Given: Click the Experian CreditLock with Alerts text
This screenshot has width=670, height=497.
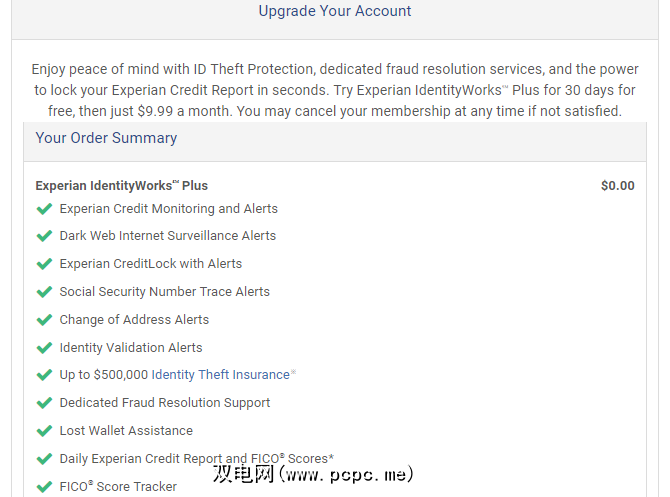Looking at the screenshot, I should pos(150,264).
